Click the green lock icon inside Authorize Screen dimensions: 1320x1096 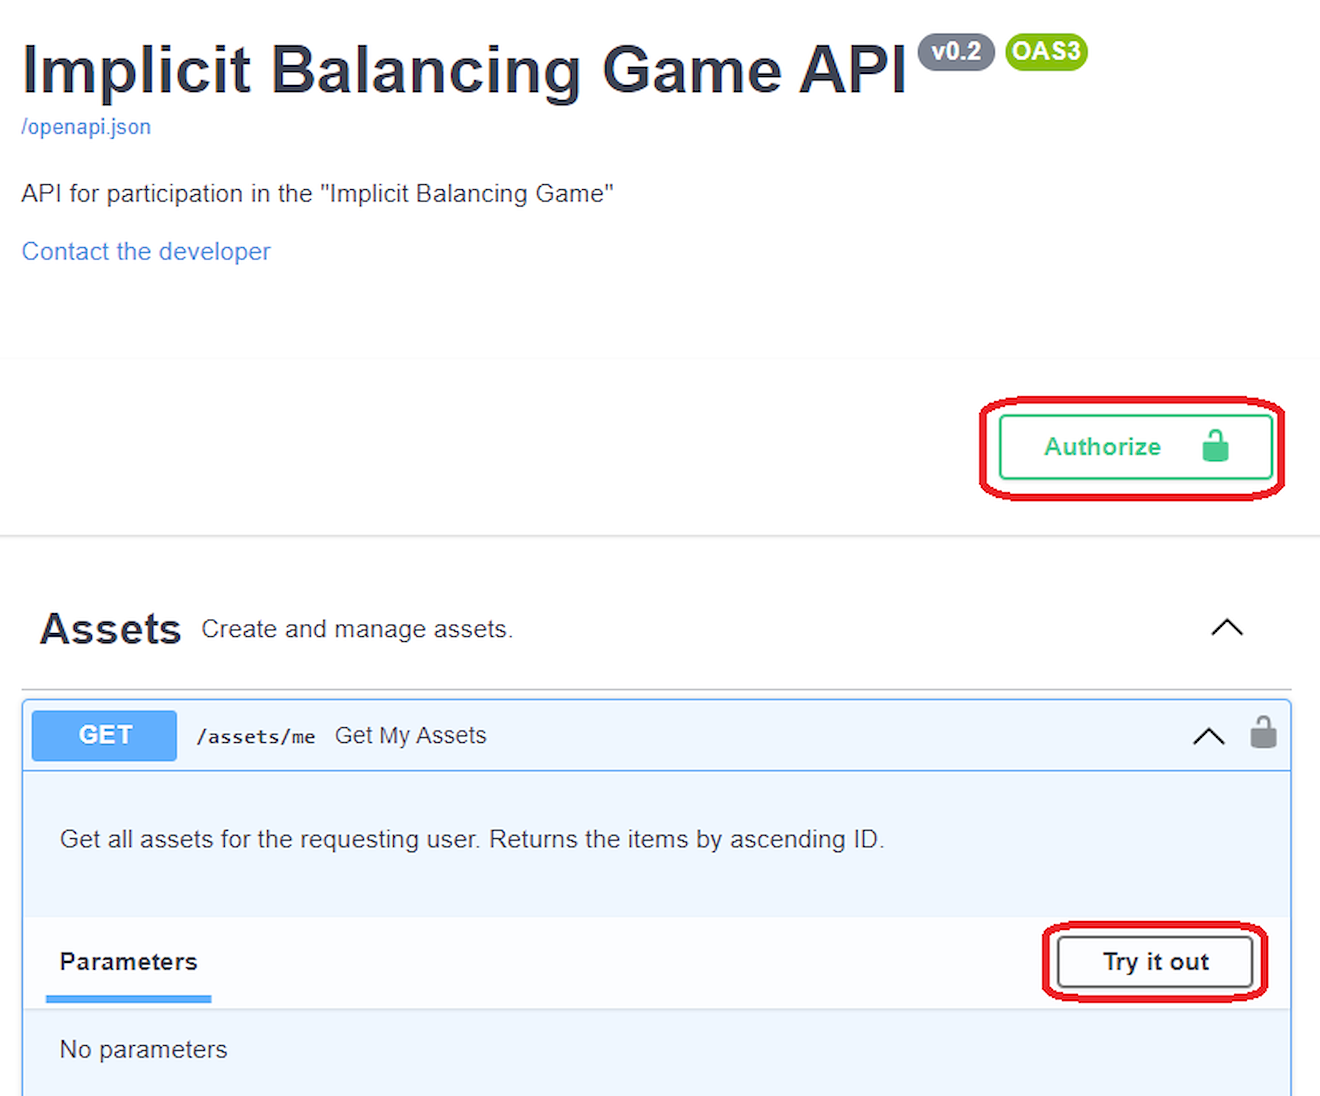(1215, 445)
